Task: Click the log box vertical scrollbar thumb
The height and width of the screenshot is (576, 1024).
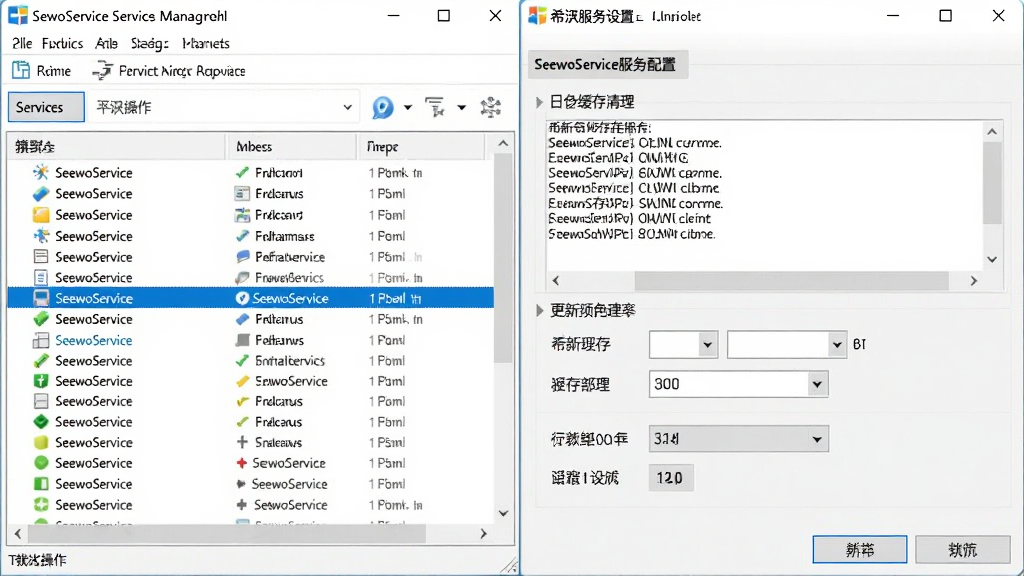Action: [991, 183]
